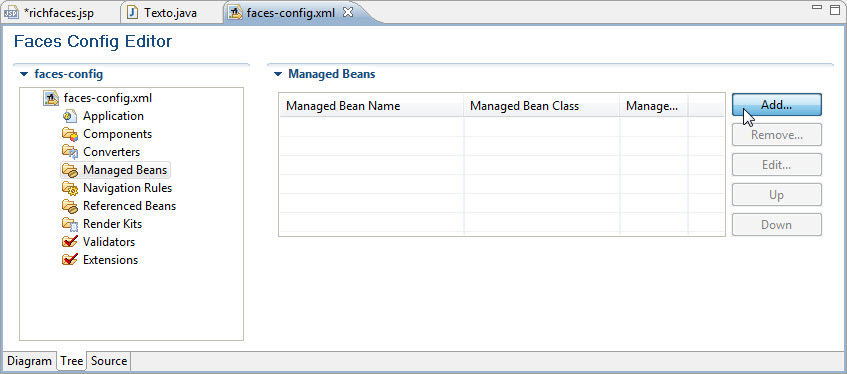847x374 pixels.
Task: Collapse the Managed Beans section
Action: click(278, 74)
